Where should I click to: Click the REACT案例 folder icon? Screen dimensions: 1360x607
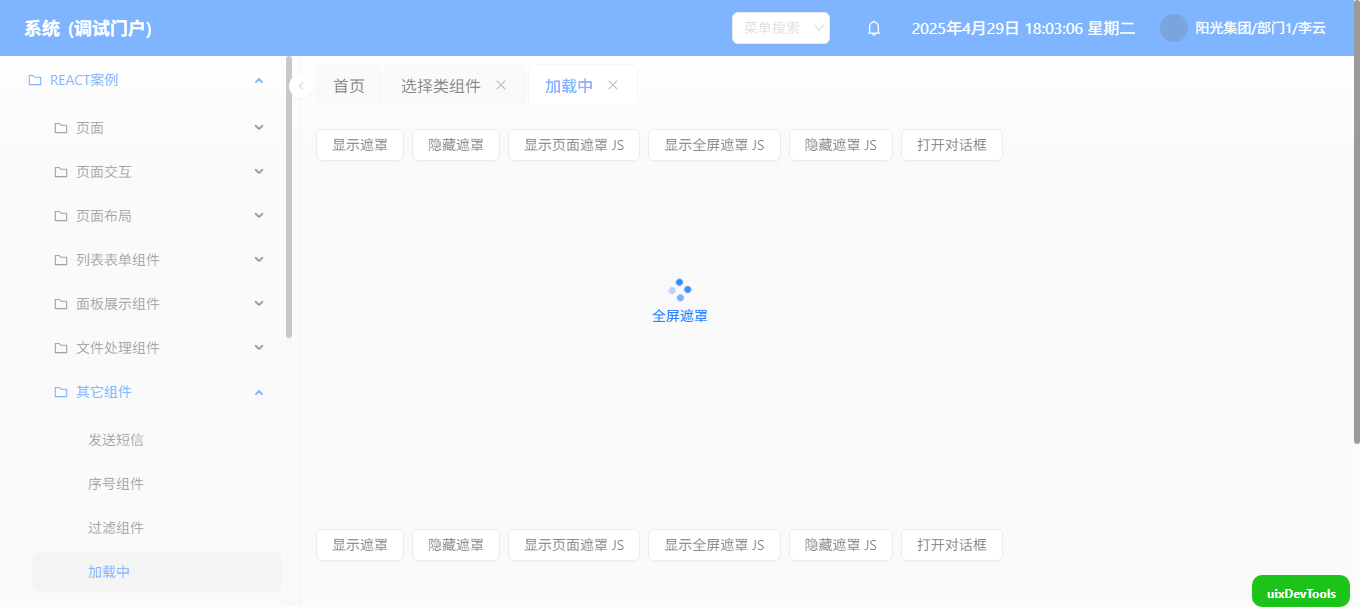35,80
